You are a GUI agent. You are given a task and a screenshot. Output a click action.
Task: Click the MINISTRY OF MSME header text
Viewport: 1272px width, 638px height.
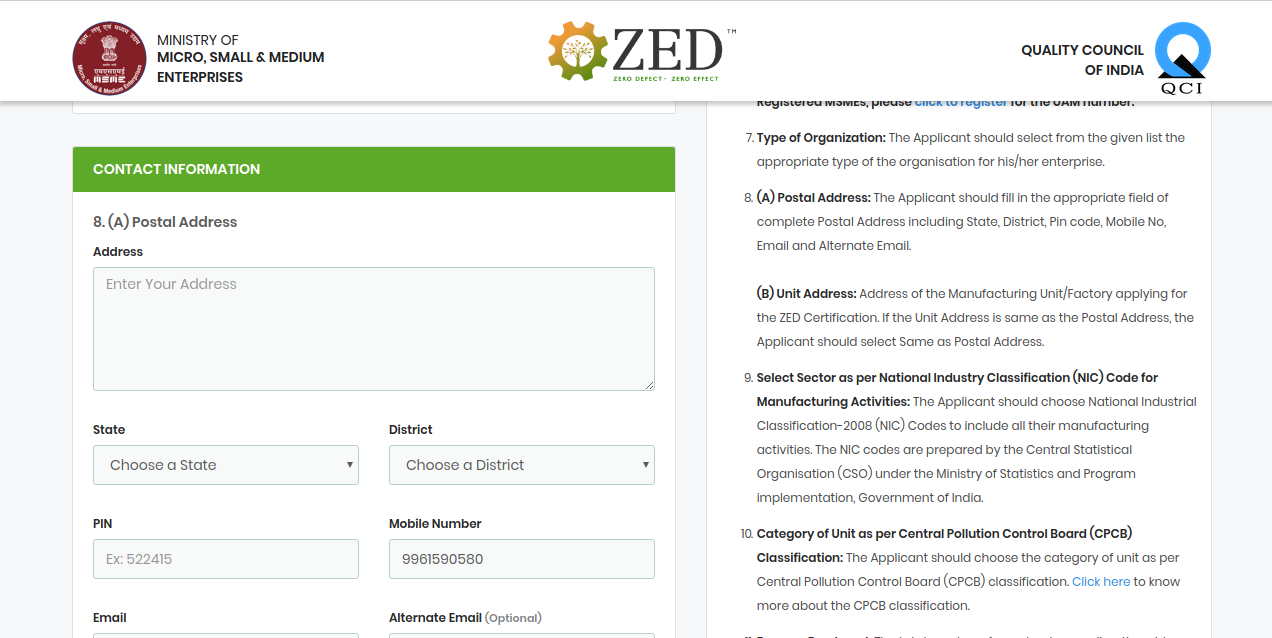tap(240, 57)
